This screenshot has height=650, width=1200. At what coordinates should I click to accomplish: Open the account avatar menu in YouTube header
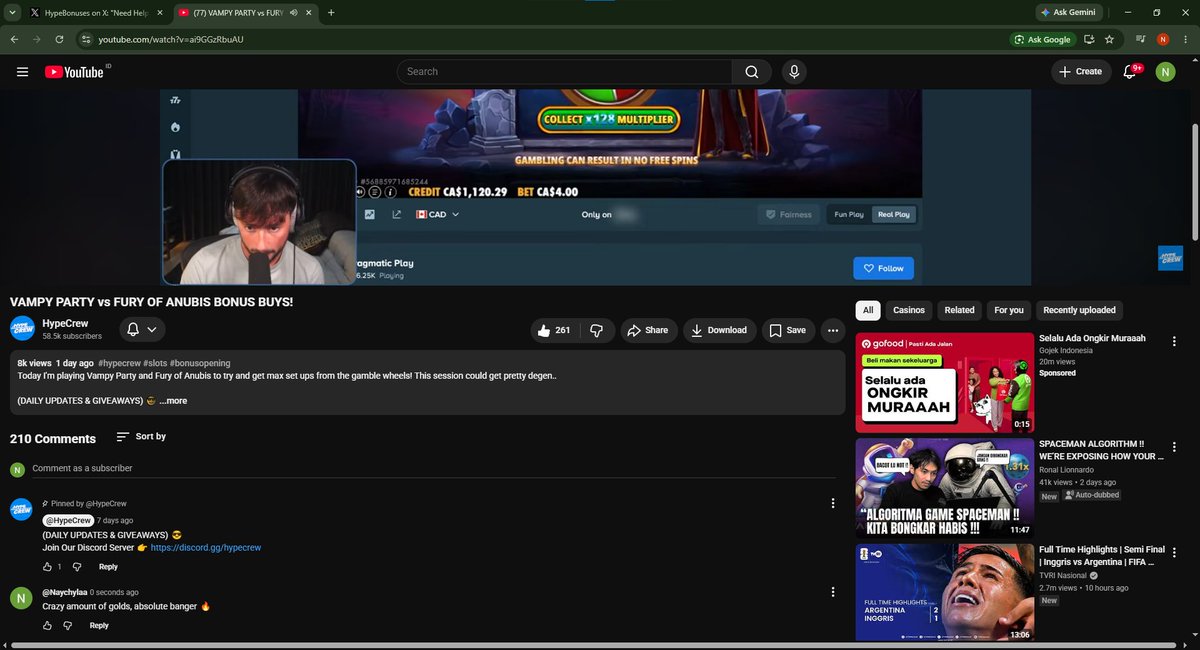pyautogui.click(x=1165, y=72)
